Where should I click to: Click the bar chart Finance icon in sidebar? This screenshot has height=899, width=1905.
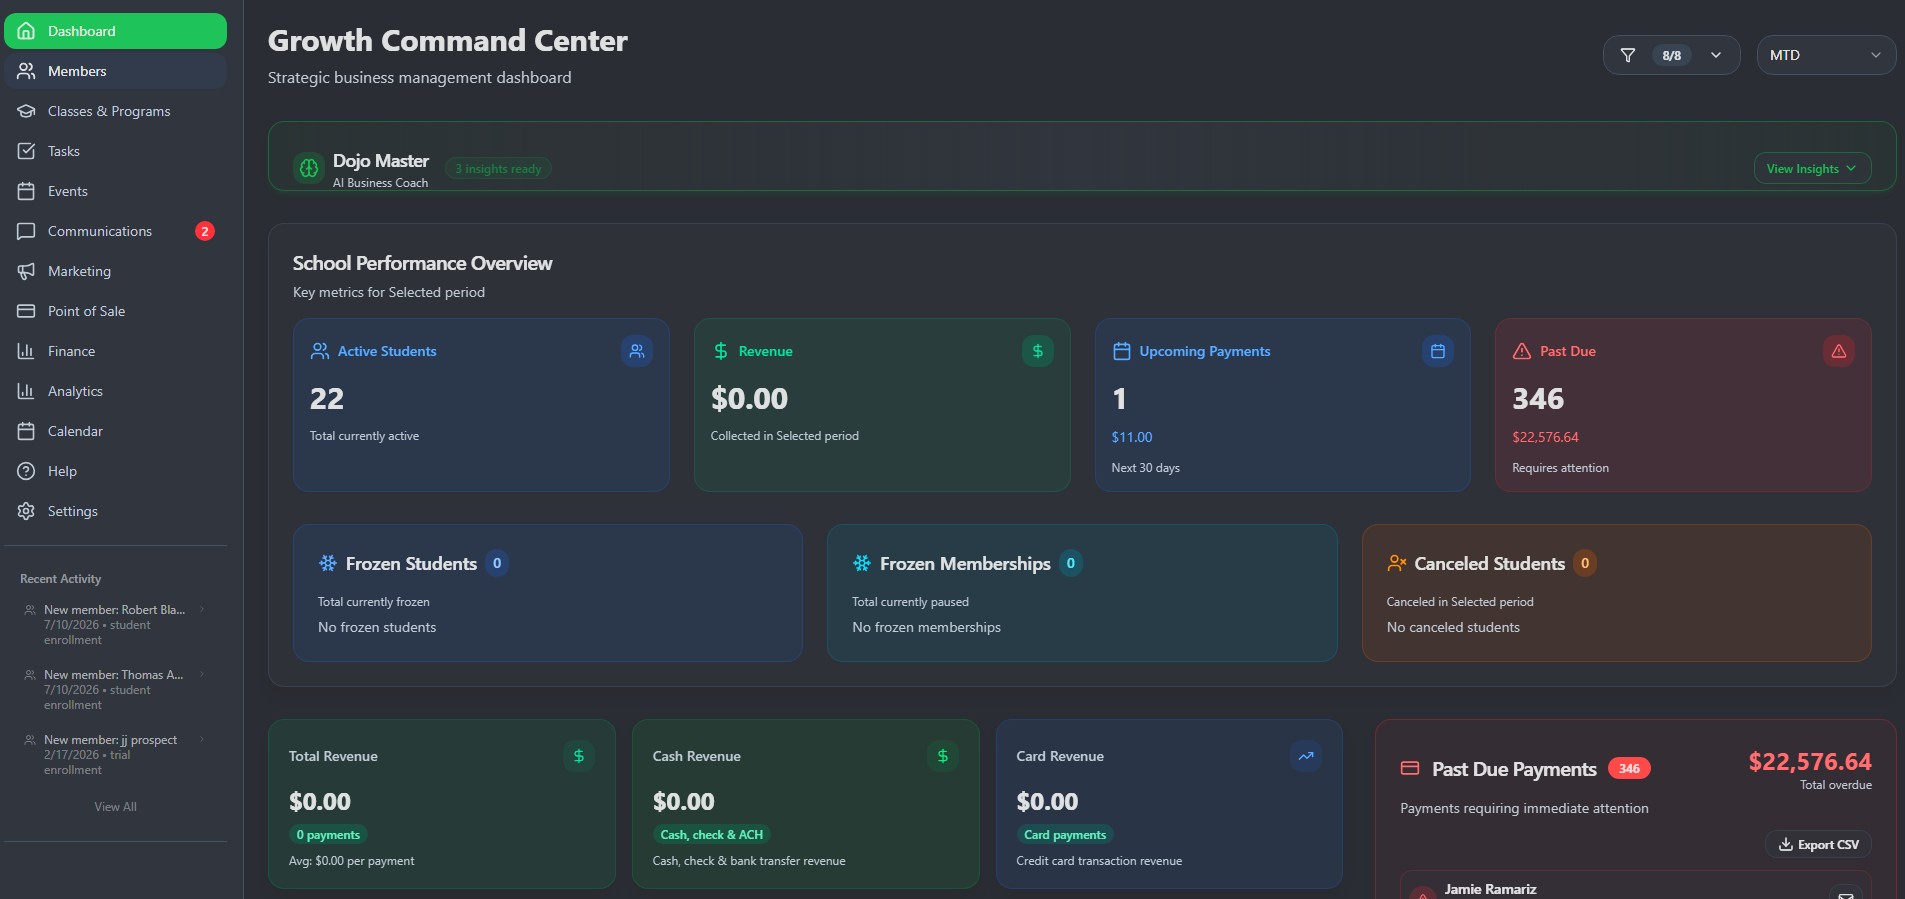pyautogui.click(x=26, y=351)
